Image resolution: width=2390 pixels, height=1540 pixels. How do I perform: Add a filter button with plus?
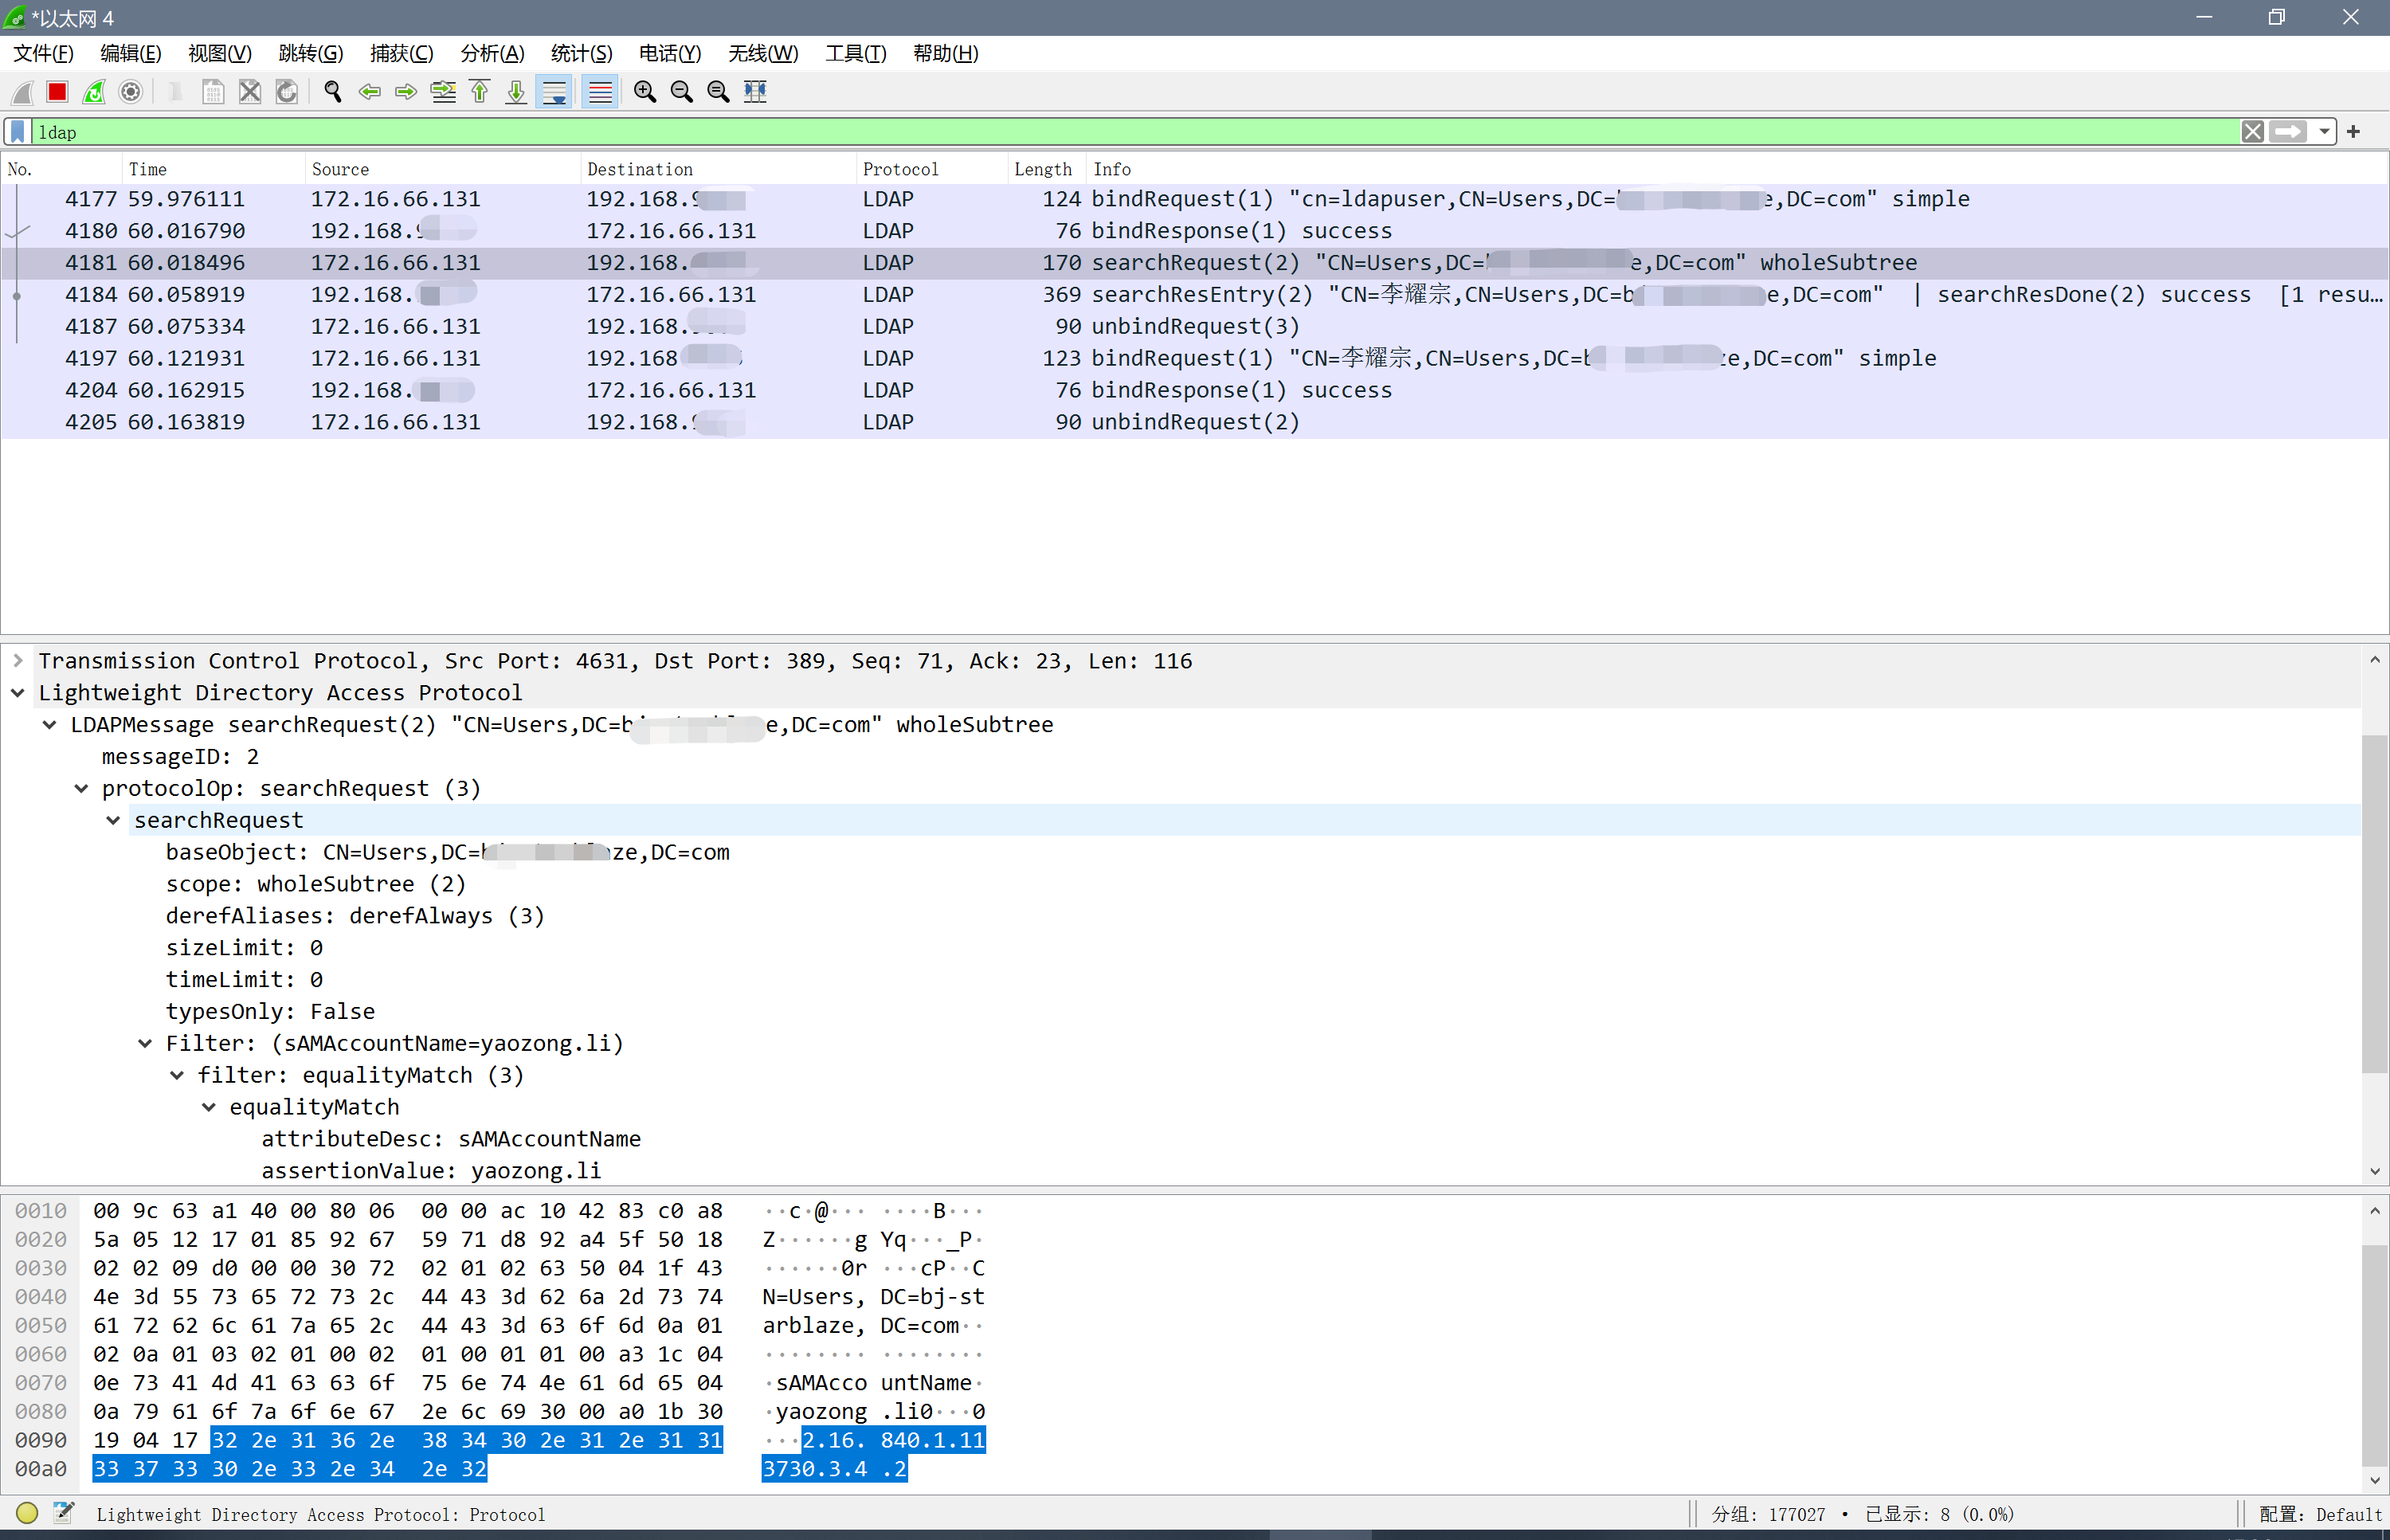[x=2354, y=132]
